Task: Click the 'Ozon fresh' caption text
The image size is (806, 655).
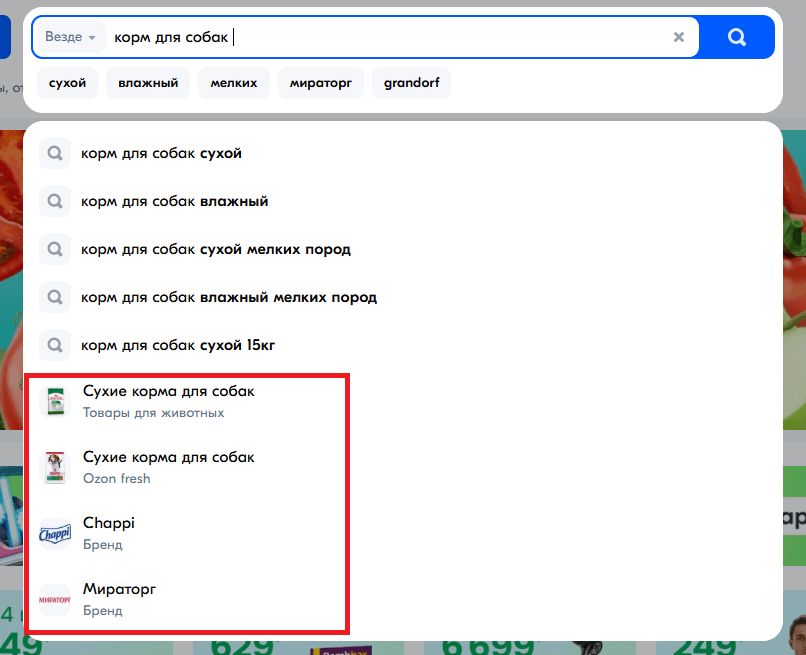Action: pyautogui.click(x=117, y=479)
